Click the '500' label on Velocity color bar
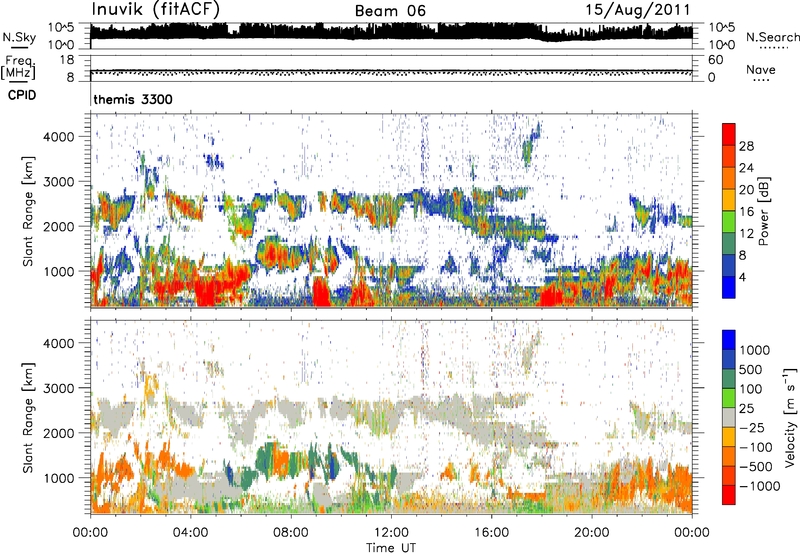The image size is (800, 554). click(x=750, y=370)
